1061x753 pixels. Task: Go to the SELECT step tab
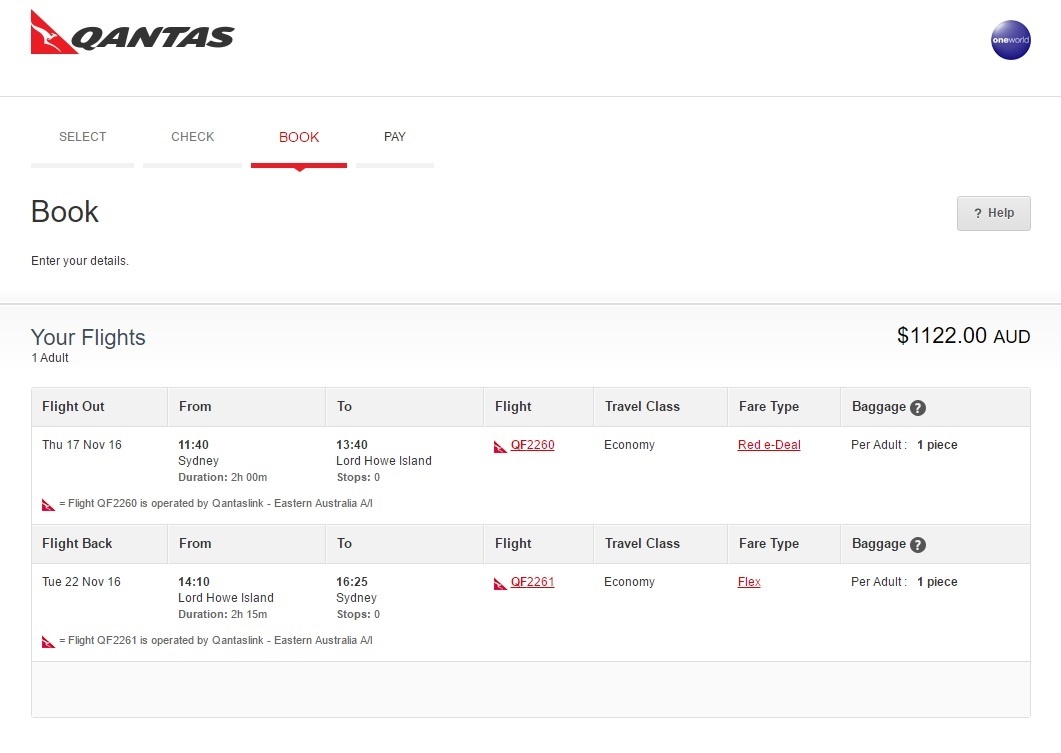click(x=83, y=137)
